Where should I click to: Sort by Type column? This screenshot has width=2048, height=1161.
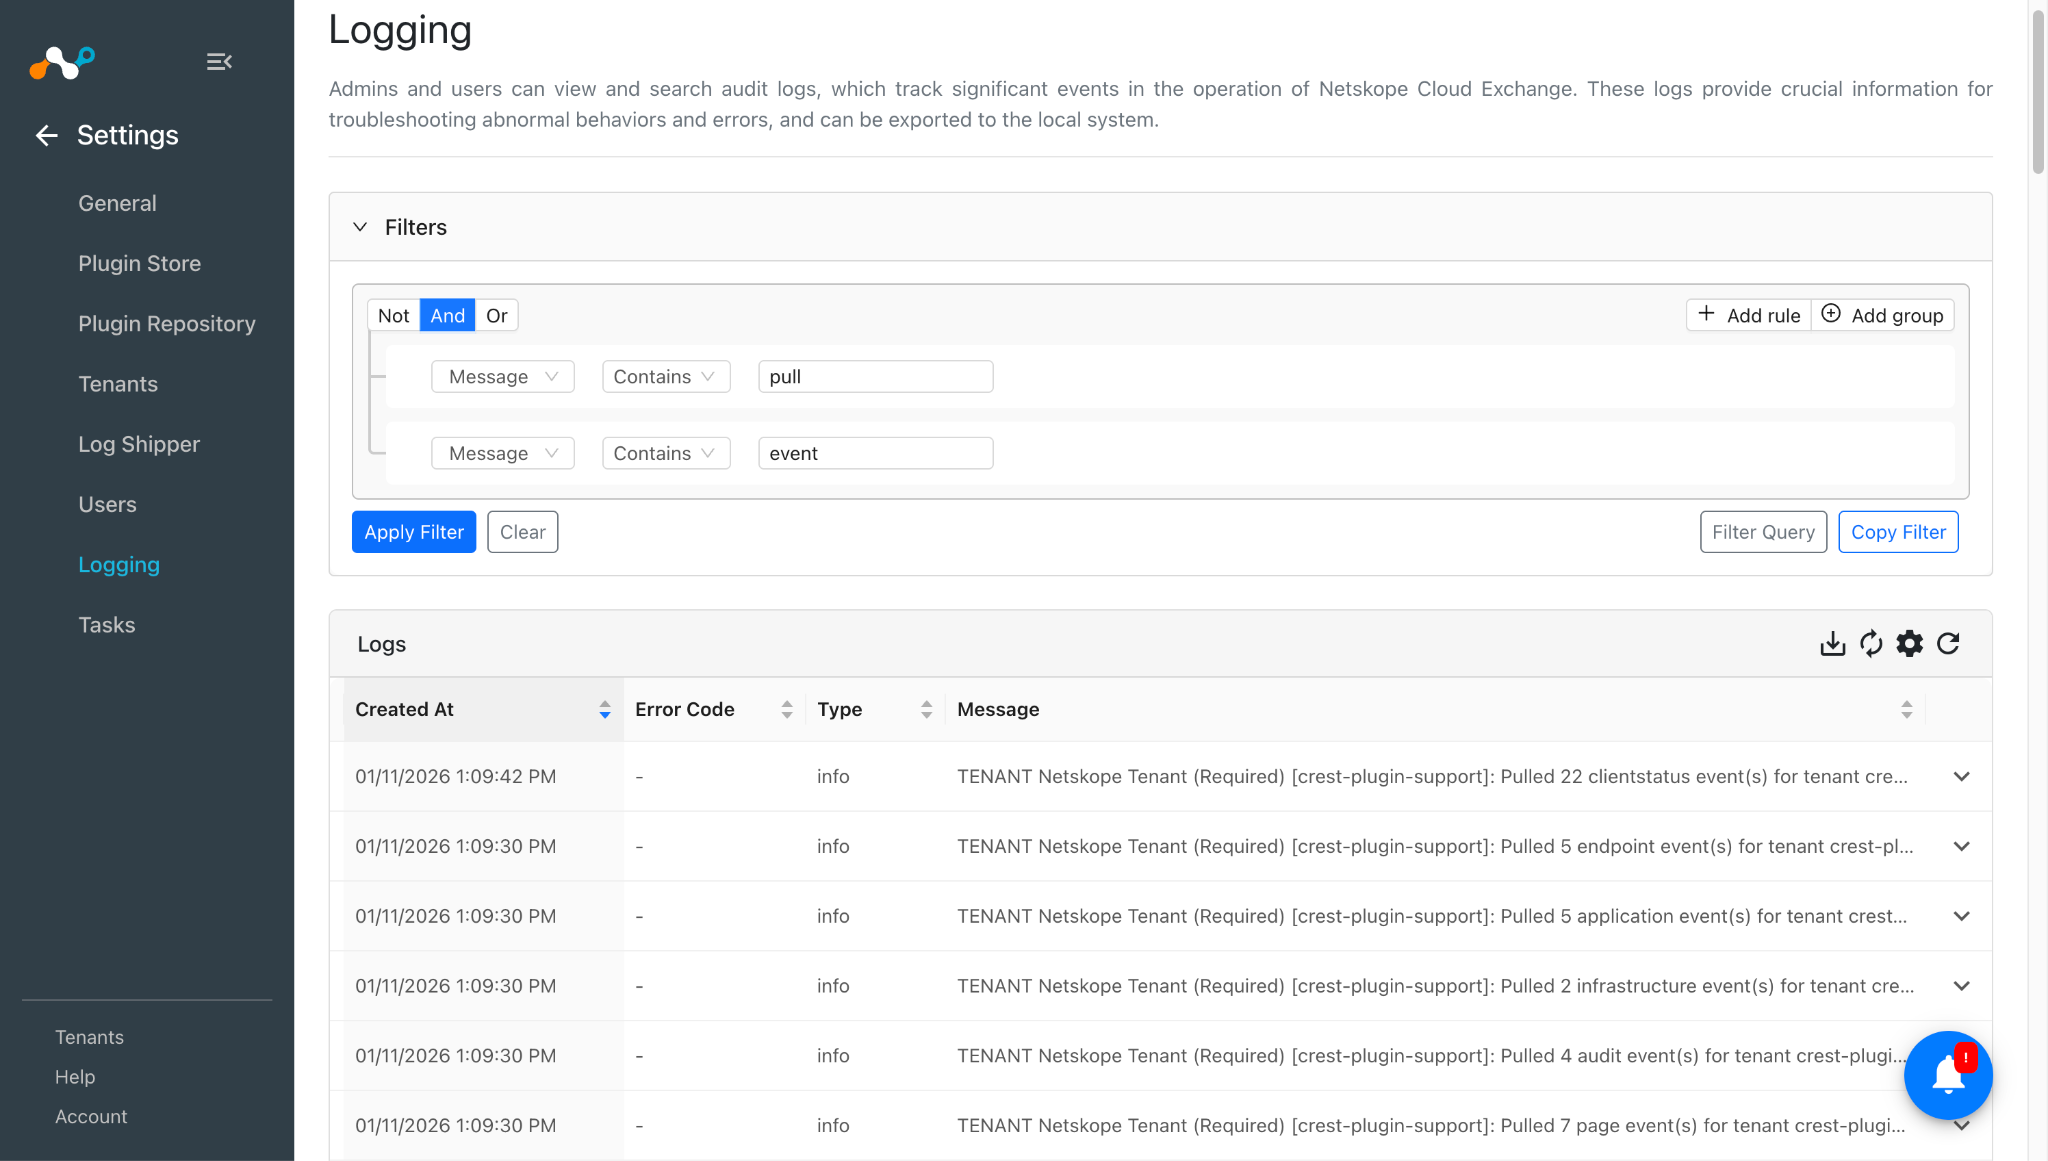[927, 709]
